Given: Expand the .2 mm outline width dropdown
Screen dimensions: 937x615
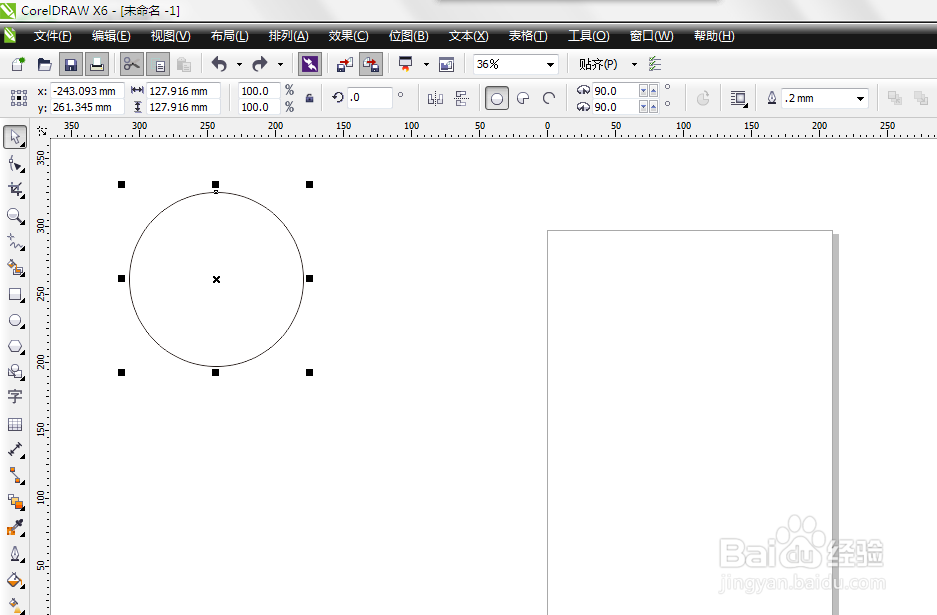Looking at the screenshot, I should [860, 99].
